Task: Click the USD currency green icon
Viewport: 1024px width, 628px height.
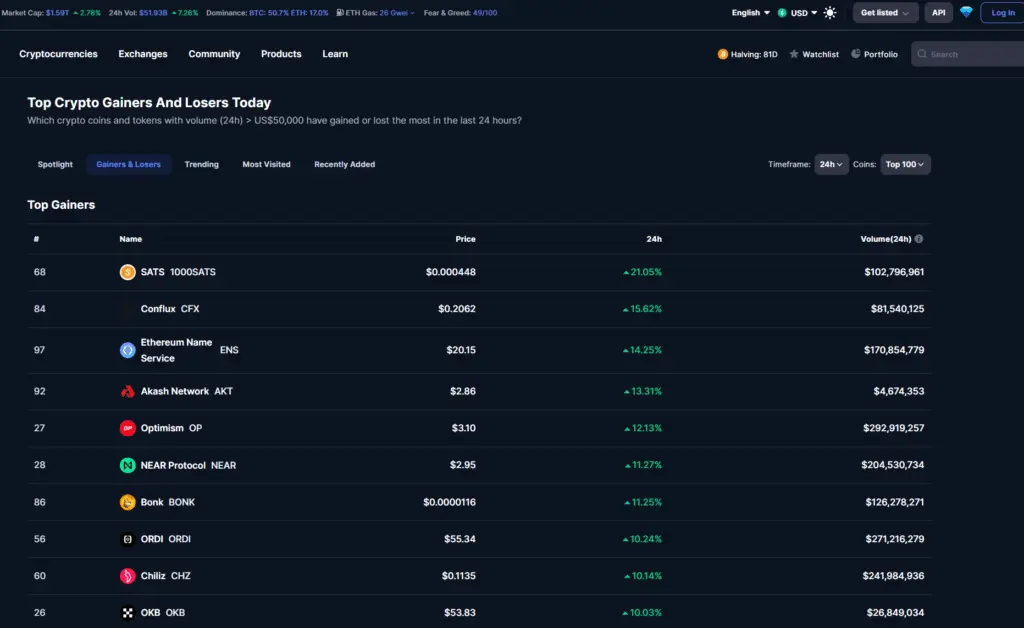Action: coord(782,13)
